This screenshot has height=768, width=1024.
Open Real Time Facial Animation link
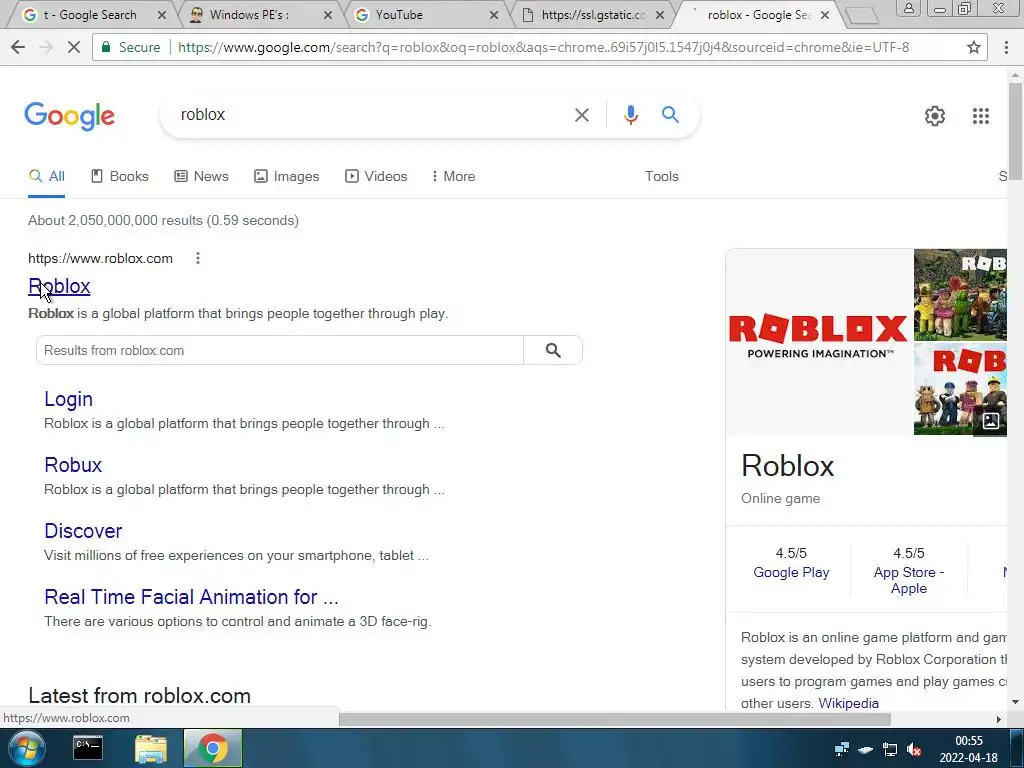point(191,597)
